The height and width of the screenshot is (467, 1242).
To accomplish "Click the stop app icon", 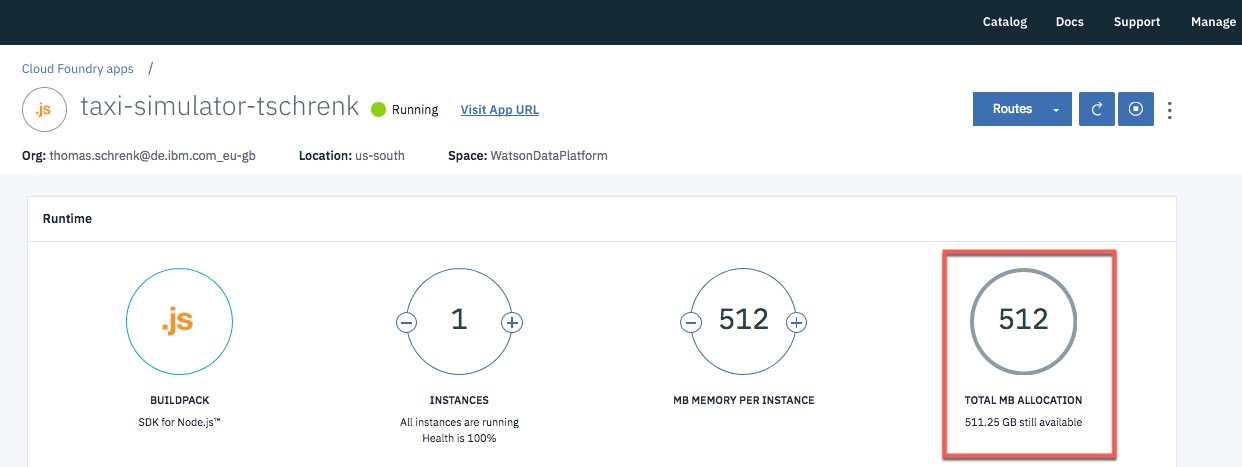I will [x=1135, y=109].
